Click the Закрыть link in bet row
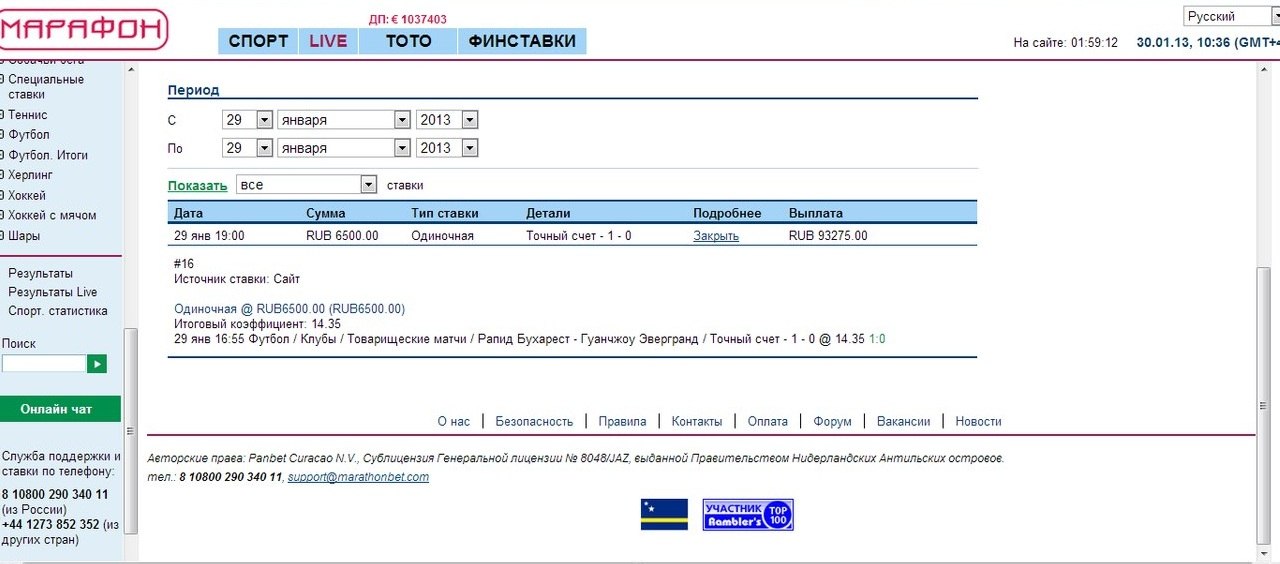This screenshot has width=1280, height=564. 716,236
